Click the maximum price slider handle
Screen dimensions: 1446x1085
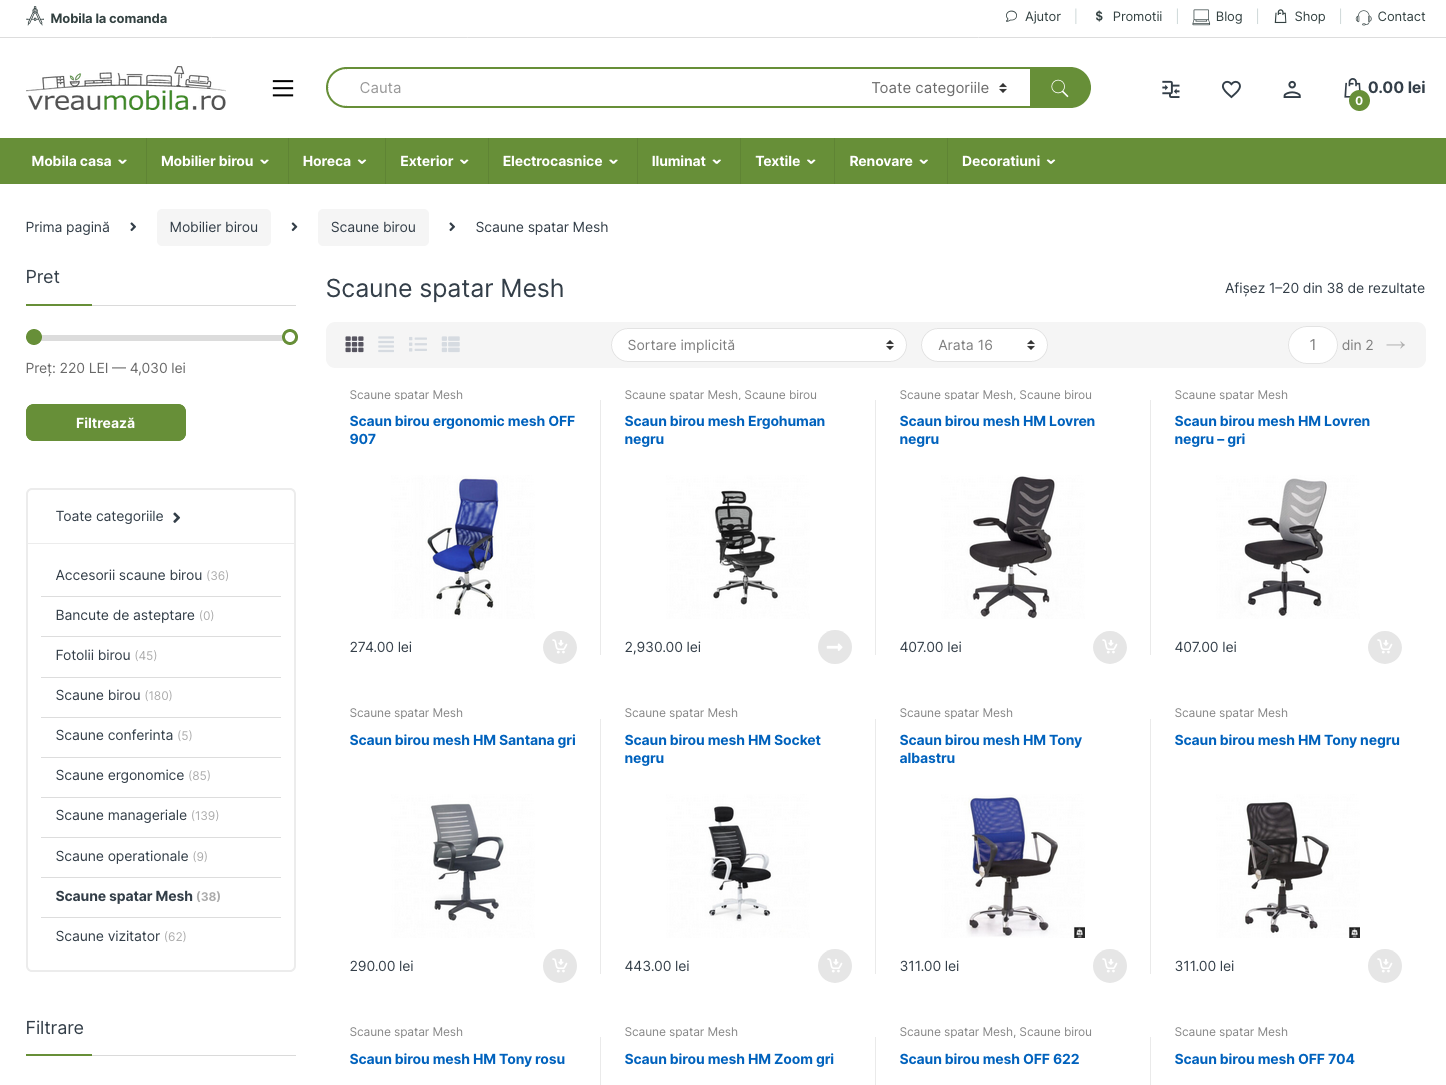pos(290,337)
